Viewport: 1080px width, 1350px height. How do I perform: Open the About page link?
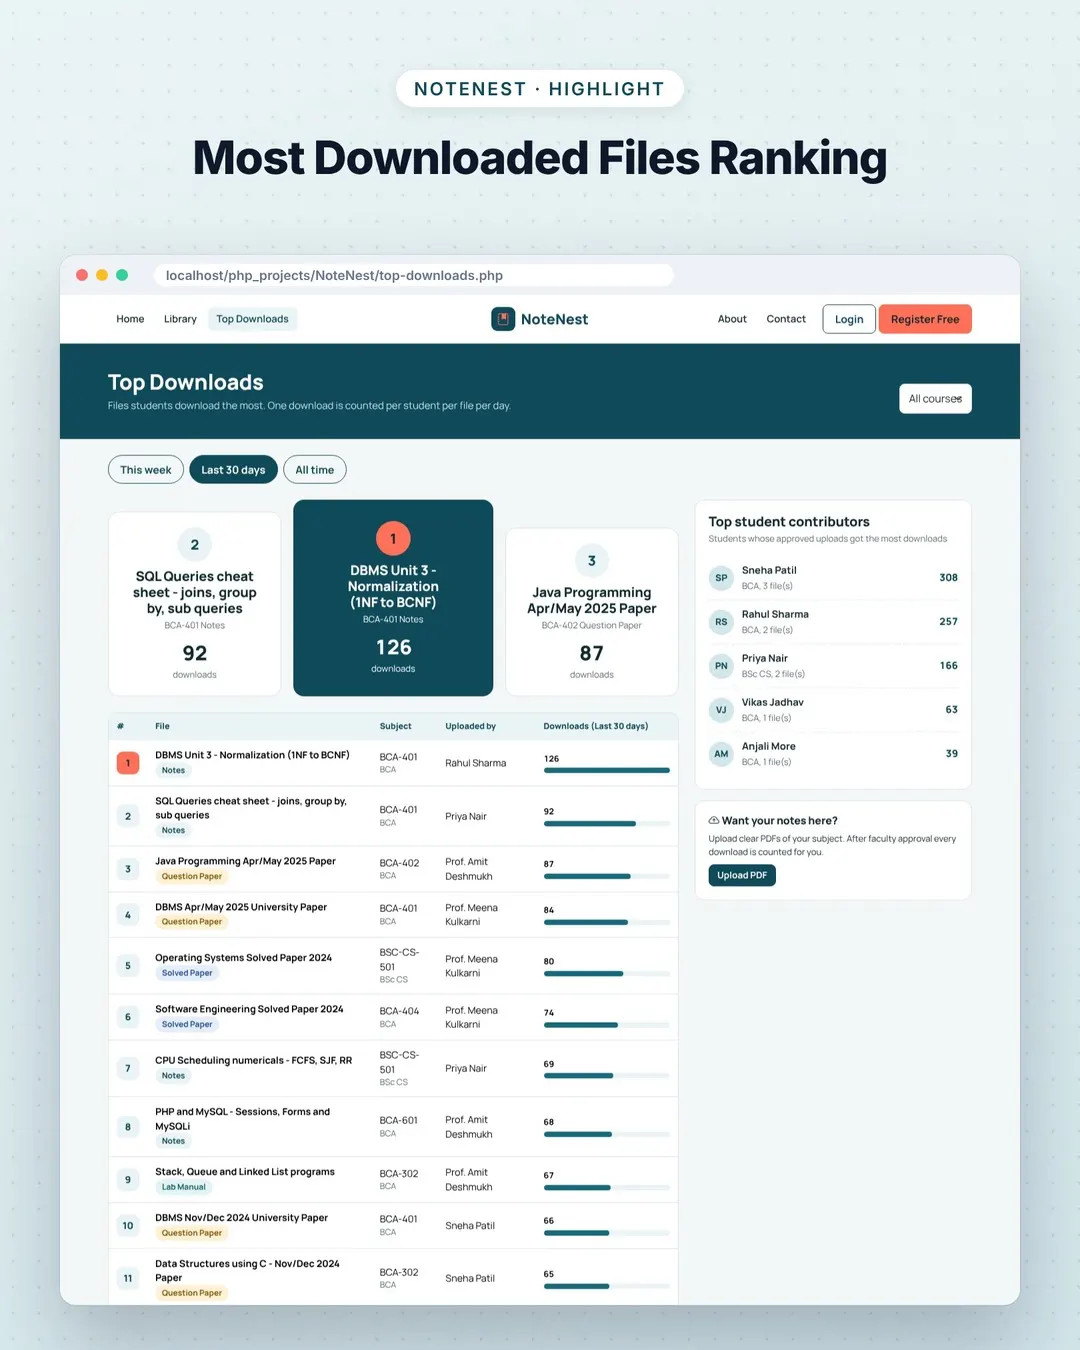pyautogui.click(x=732, y=319)
